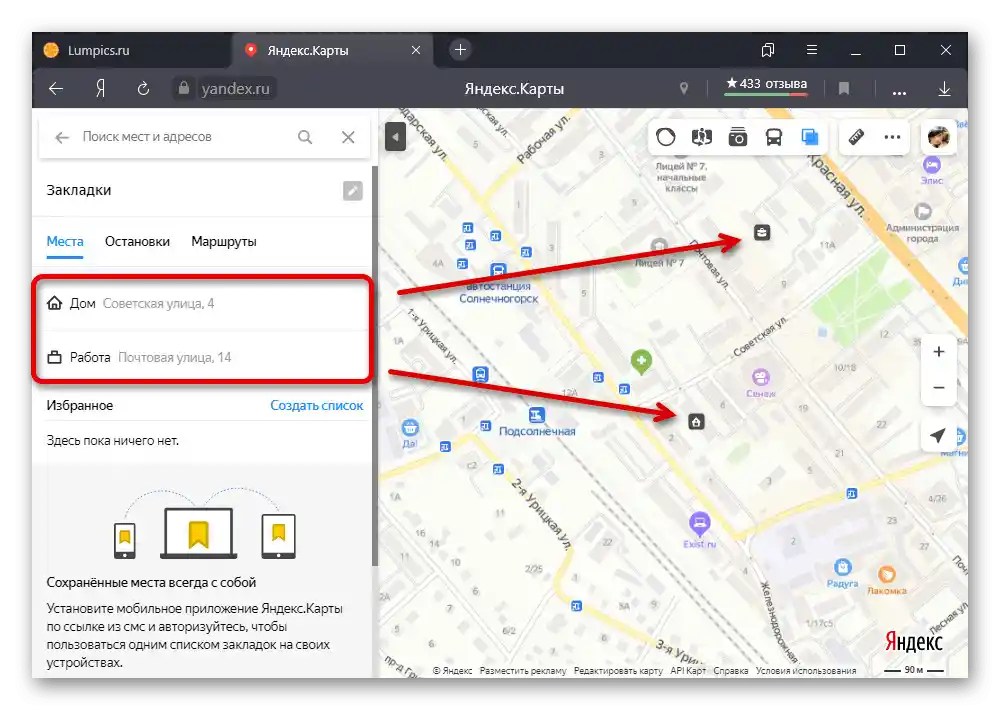Open the user profile avatar

[939, 137]
